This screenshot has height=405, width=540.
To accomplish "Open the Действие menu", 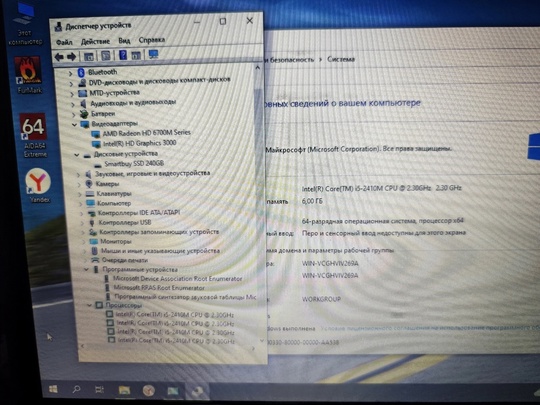I will (x=95, y=41).
